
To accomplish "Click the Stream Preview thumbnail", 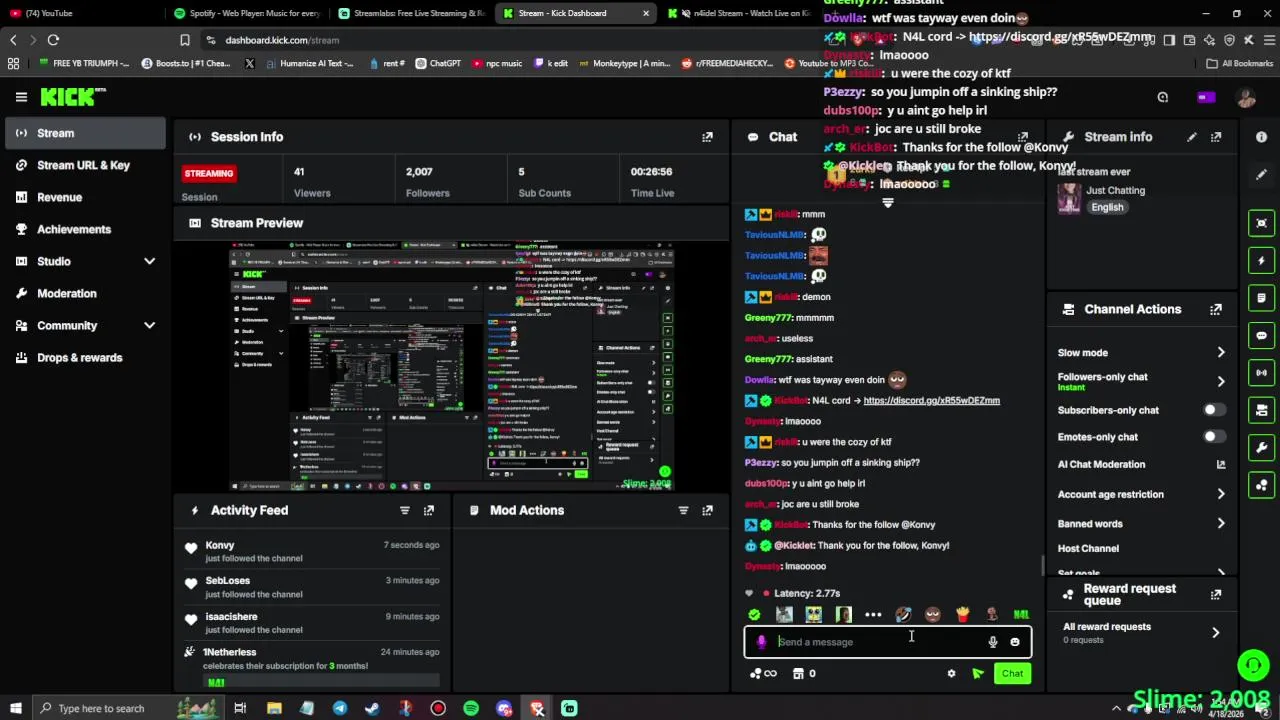I will point(451,365).
